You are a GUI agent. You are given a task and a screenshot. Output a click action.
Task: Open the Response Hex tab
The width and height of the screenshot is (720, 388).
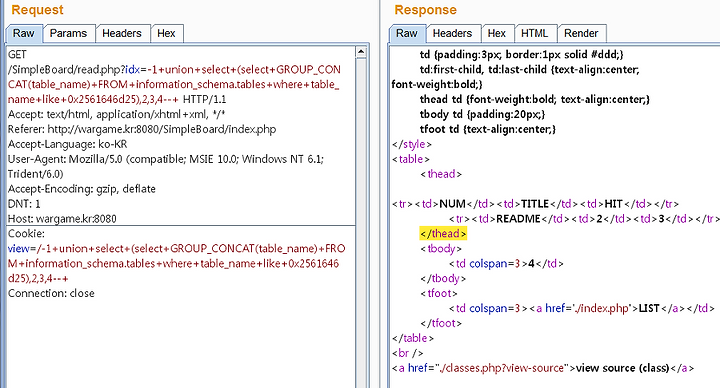point(497,34)
